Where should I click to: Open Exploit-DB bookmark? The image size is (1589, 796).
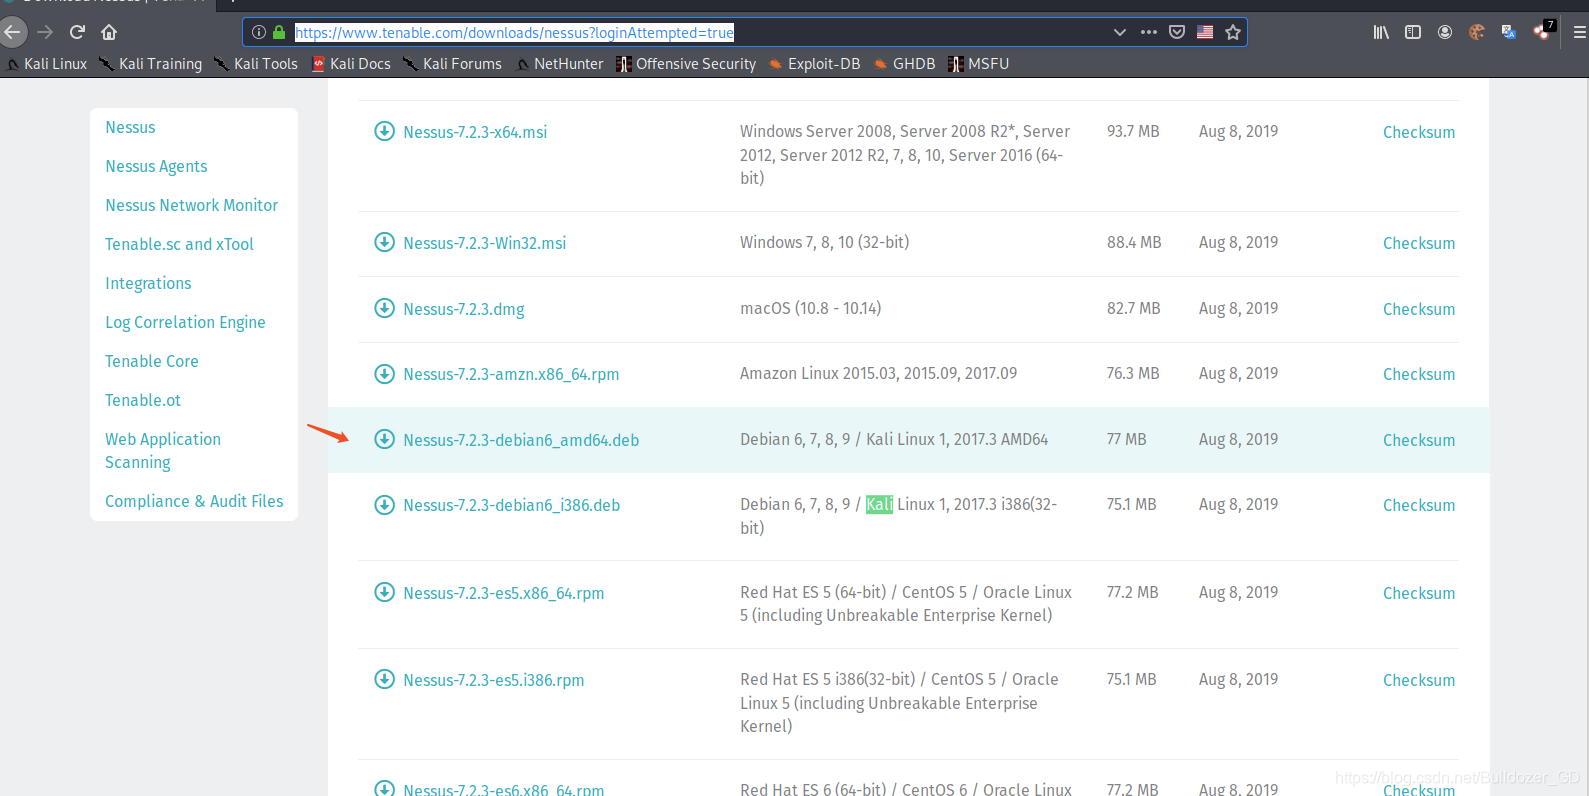[x=814, y=64]
